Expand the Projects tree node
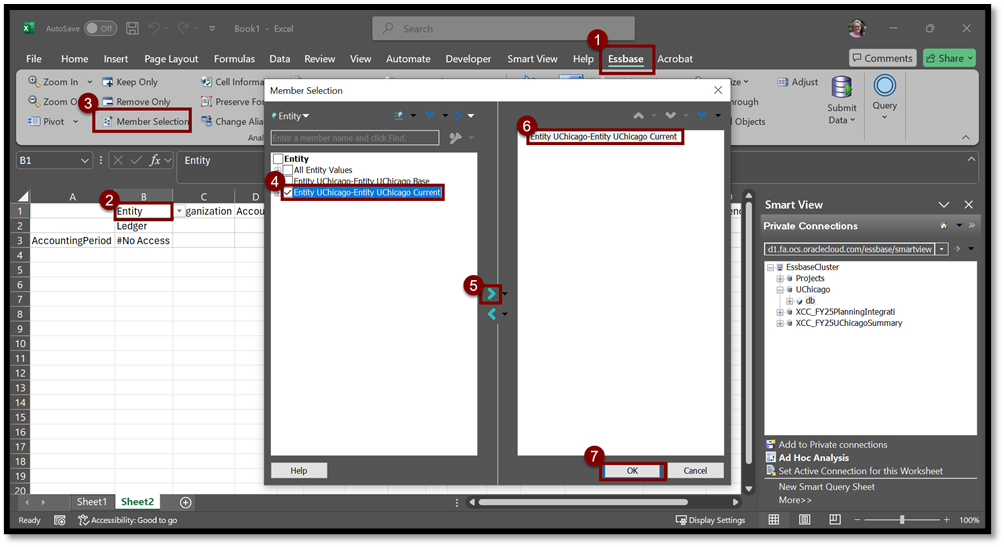This screenshot has height=547, width=1004. [x=780, y=279]
